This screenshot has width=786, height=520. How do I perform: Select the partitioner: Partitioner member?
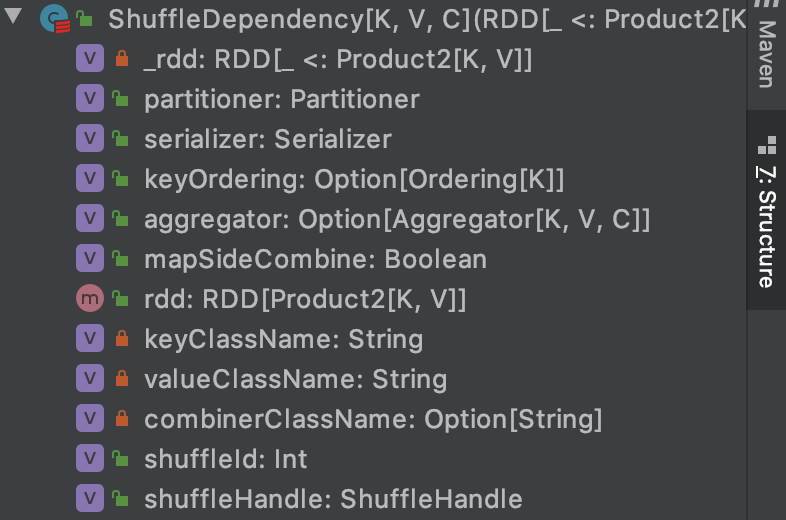click(x=282, y=99)
